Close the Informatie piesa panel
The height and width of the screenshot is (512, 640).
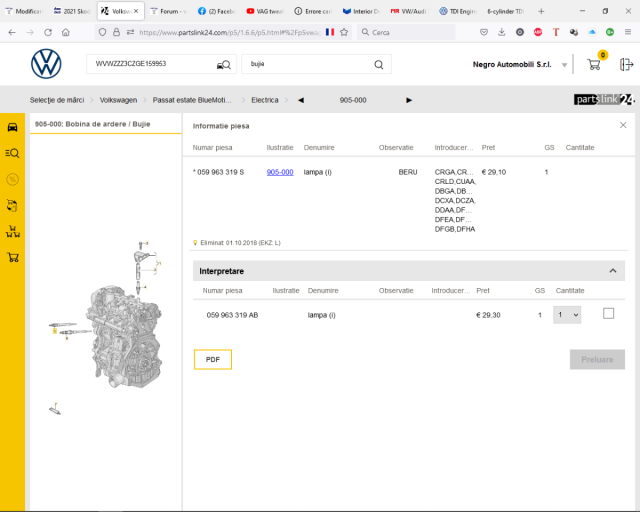[623, 125]
